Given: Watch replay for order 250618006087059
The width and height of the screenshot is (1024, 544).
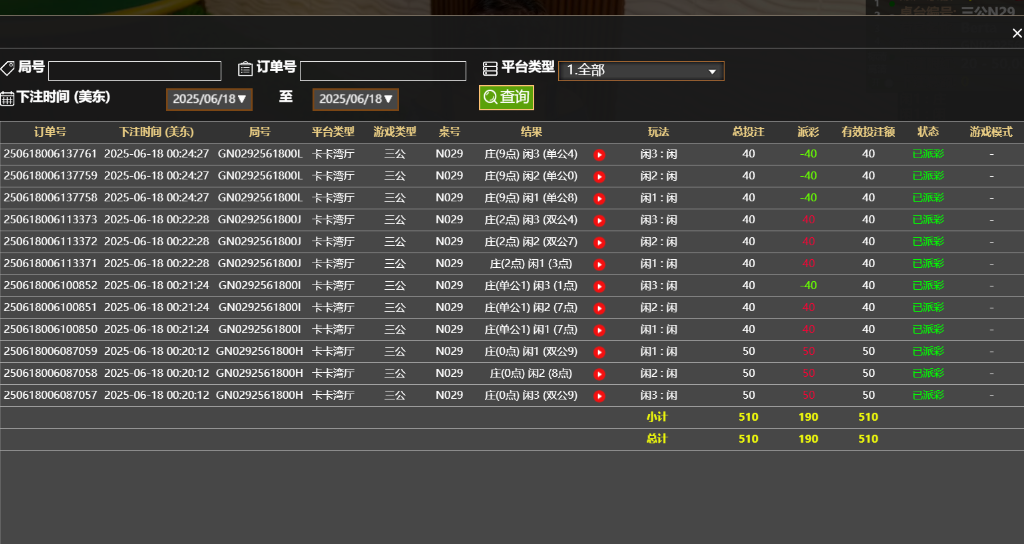Looking at the screenshot, I should click(599, 353).
